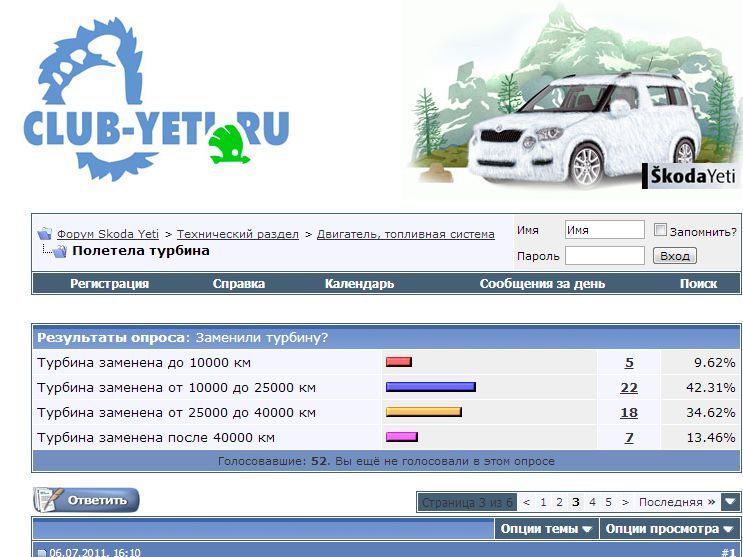Click vote count 5 for до 10000 км
The height and width of the screenshot is (557, 743).
point(629,363)
